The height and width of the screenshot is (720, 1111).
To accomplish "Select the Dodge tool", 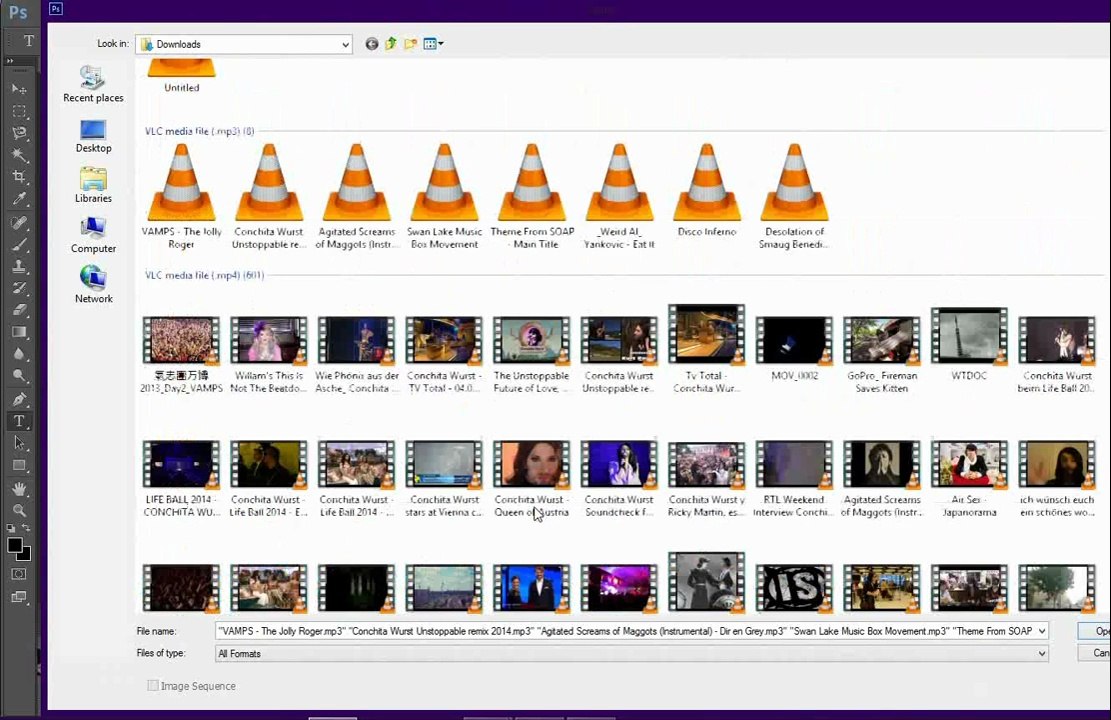I will 19,376.
